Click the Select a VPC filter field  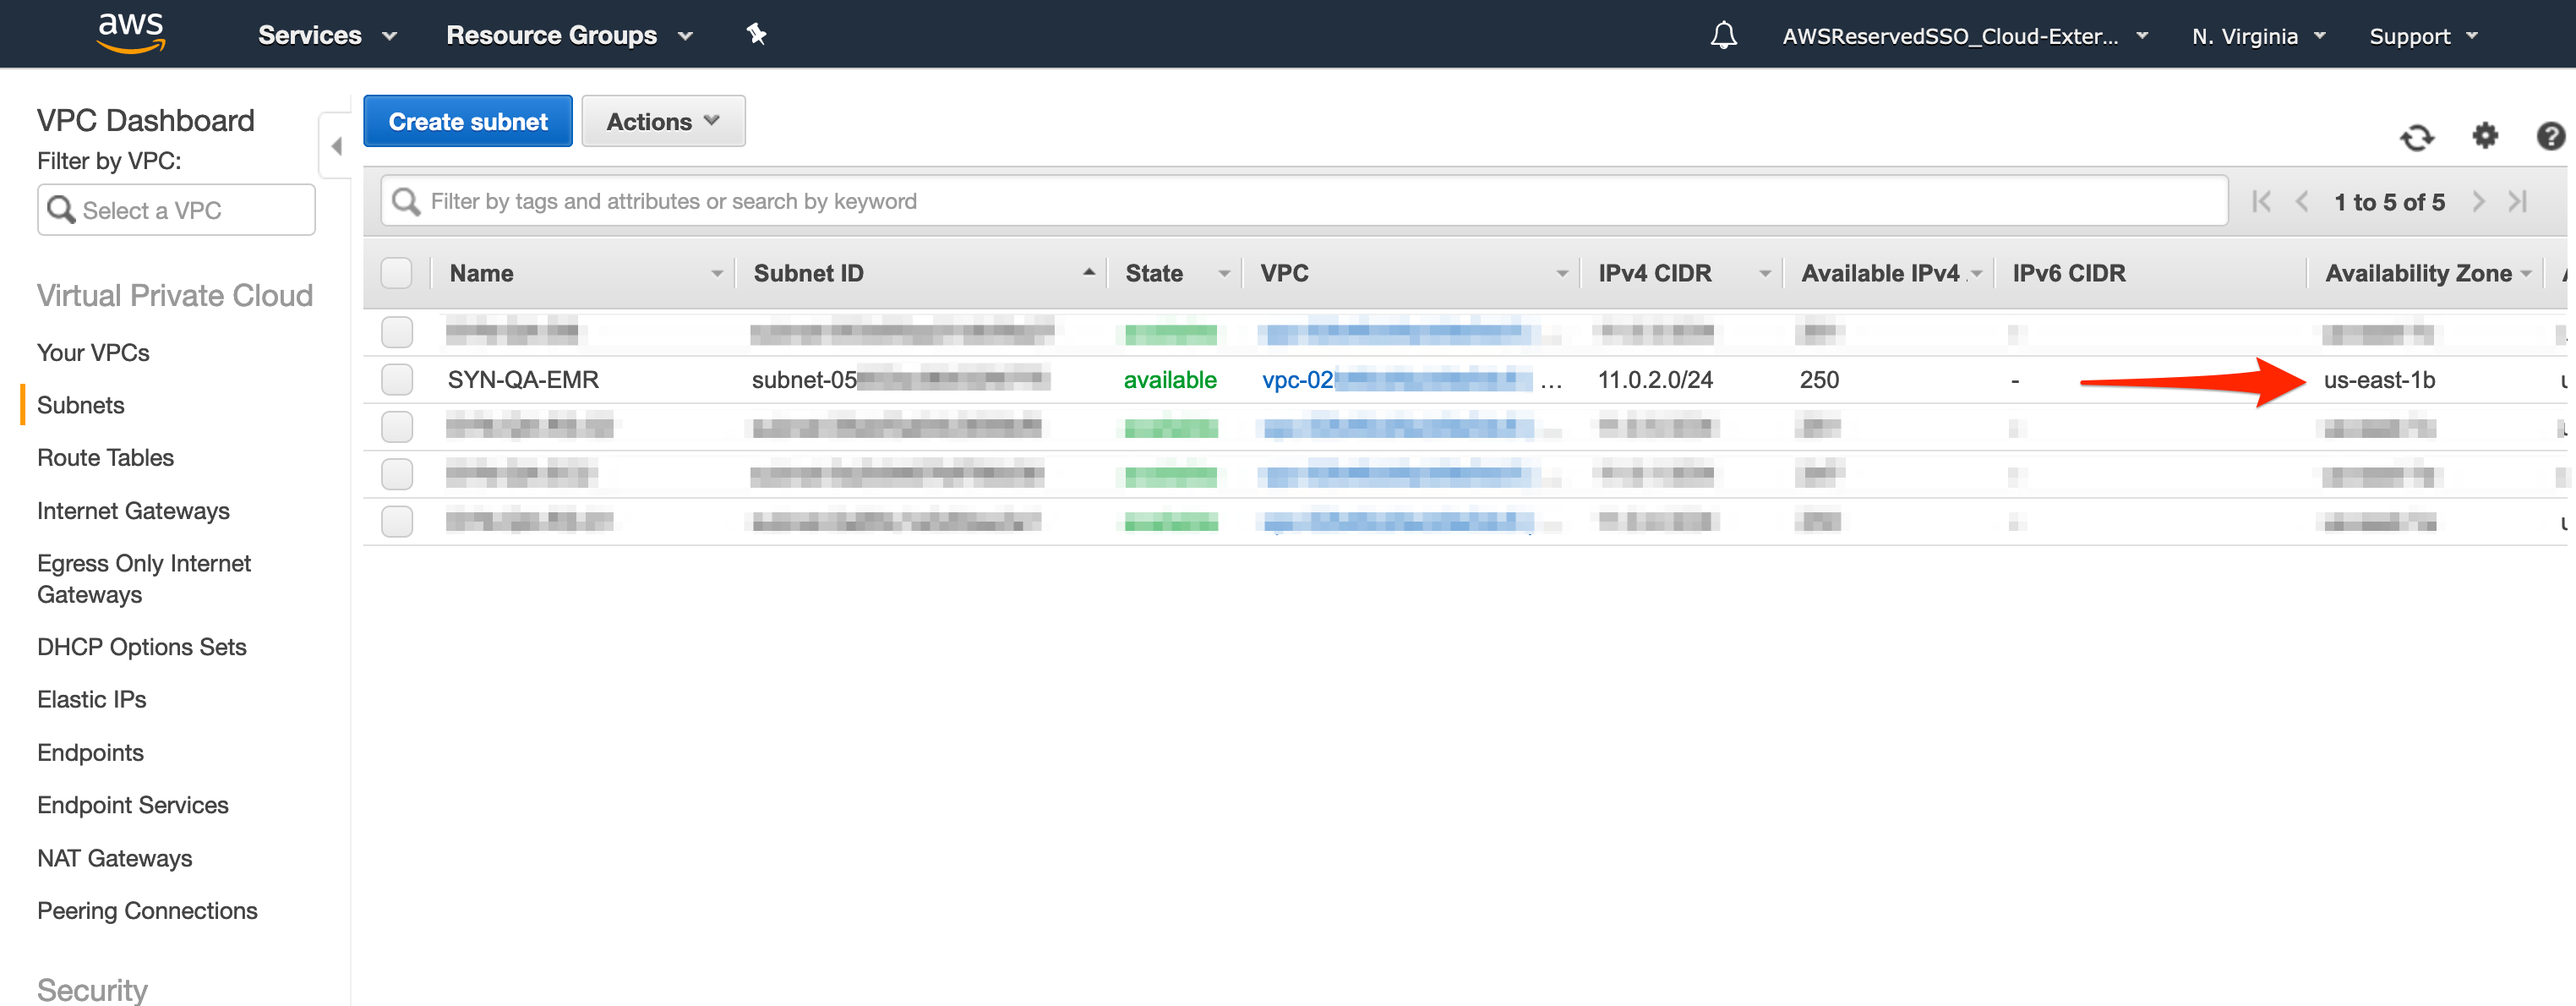[177, 210]
